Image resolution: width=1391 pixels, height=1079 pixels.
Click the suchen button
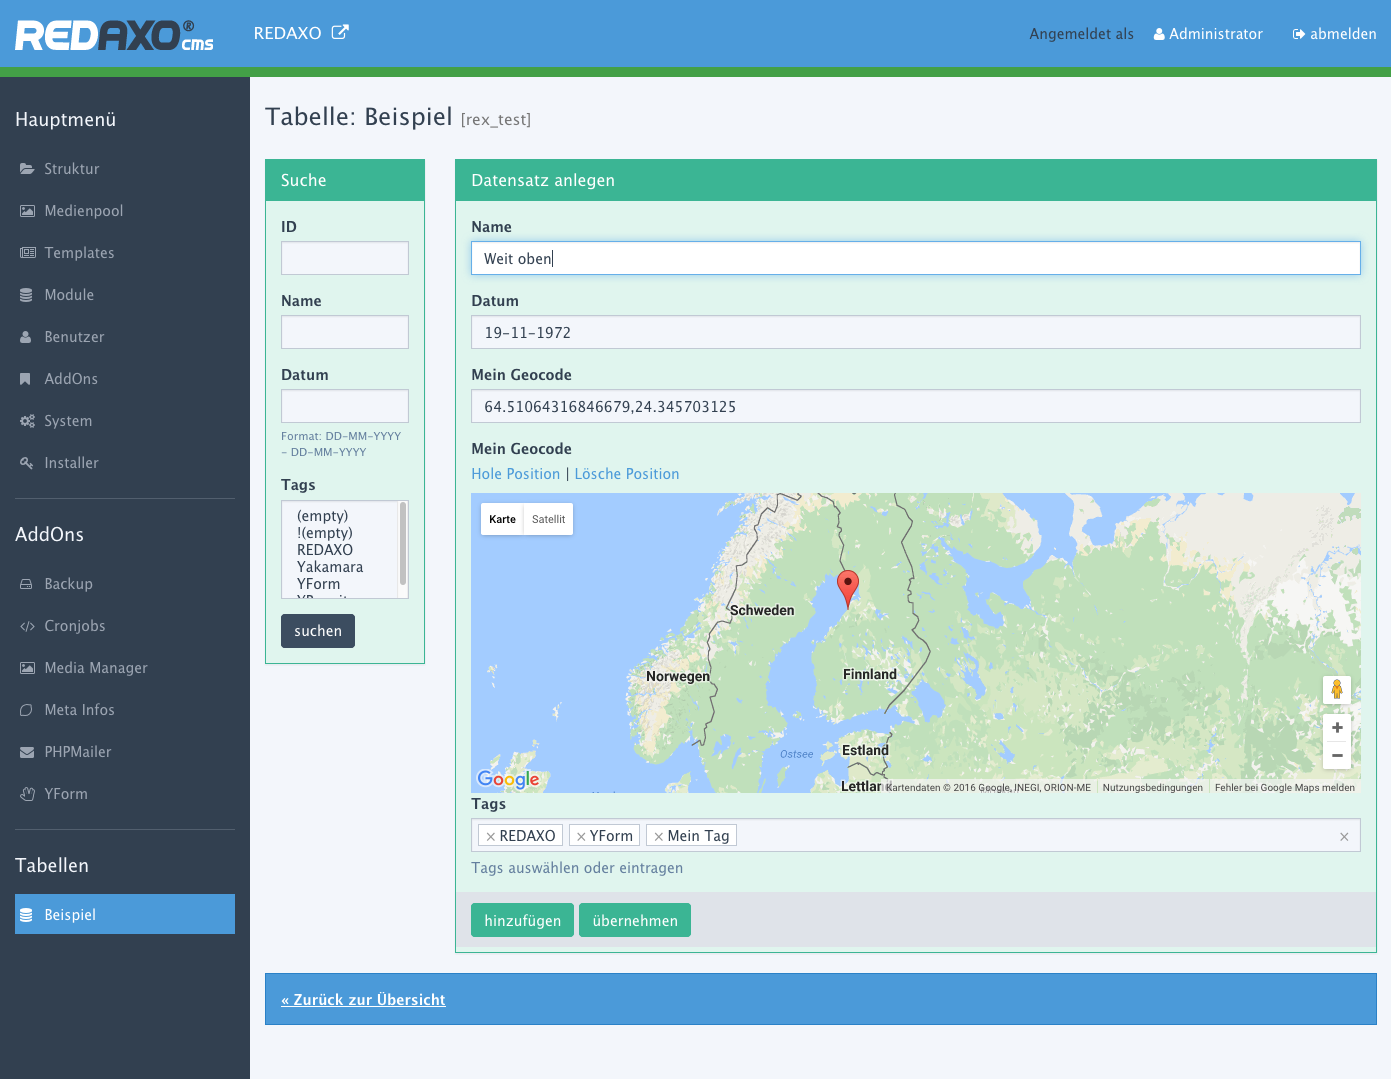click(318, 631)
